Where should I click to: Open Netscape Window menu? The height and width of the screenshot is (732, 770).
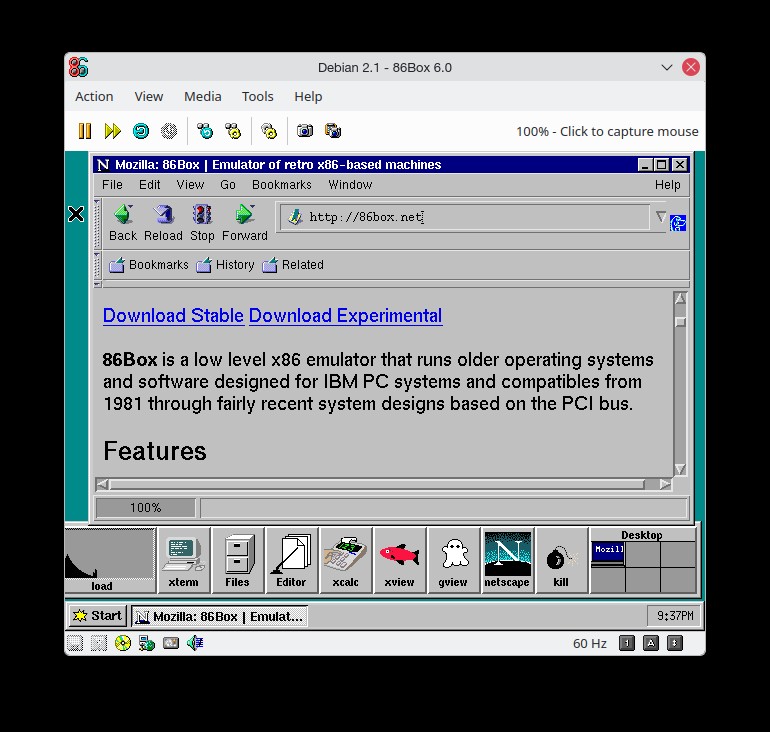350,185
